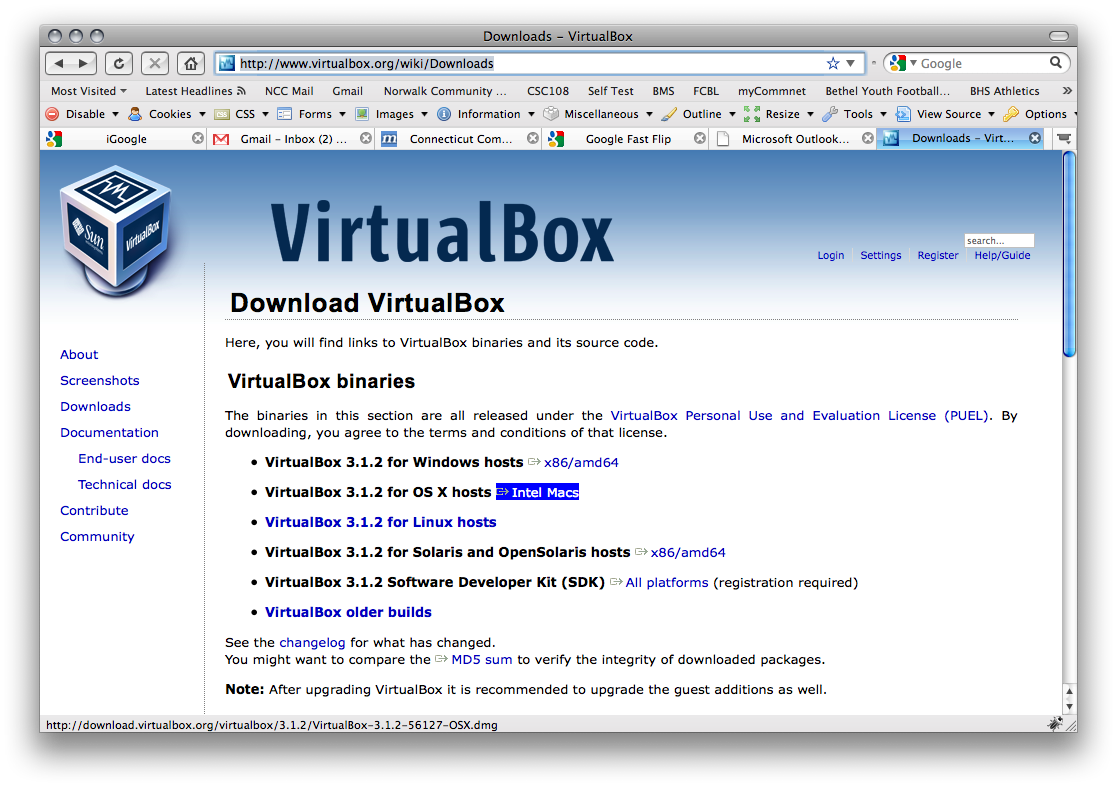
Task: Go forward with the forward arrow button
Action: 83,63
